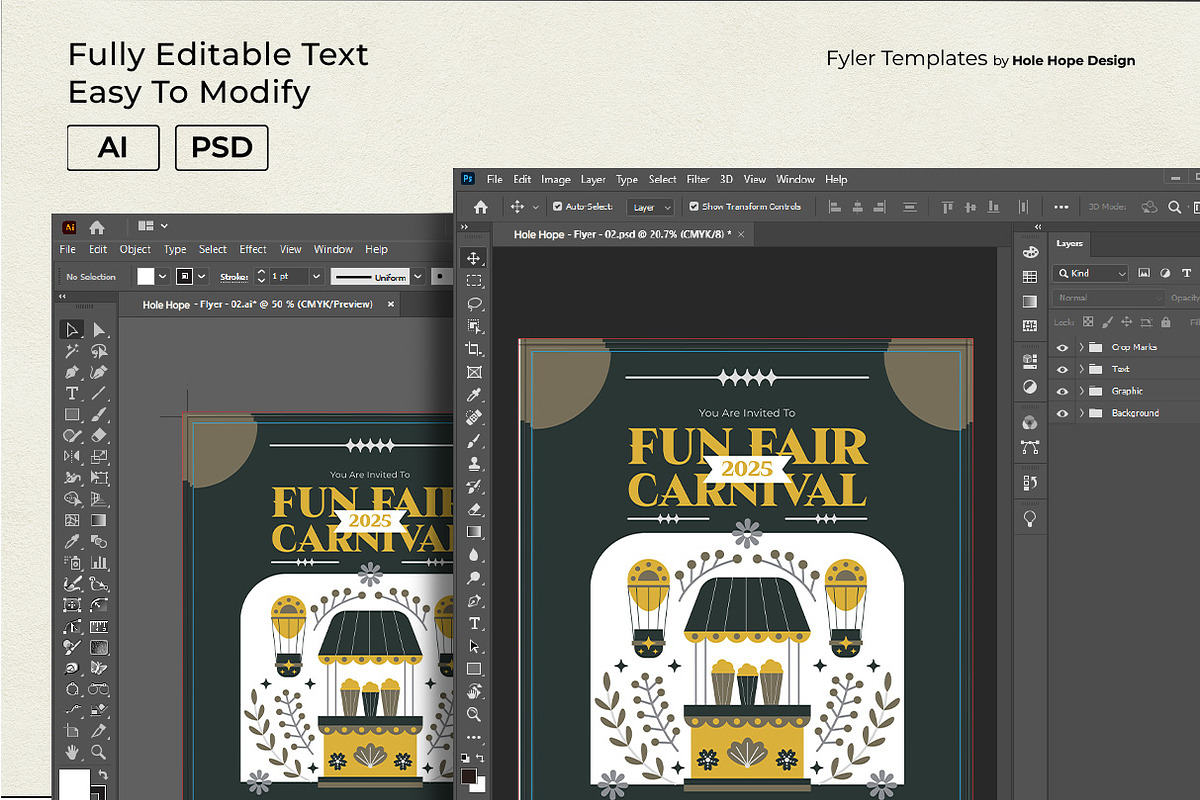1200x800 pixels.
Task: Click Illustrator white fill color swatch
Action: click(146, 277)
